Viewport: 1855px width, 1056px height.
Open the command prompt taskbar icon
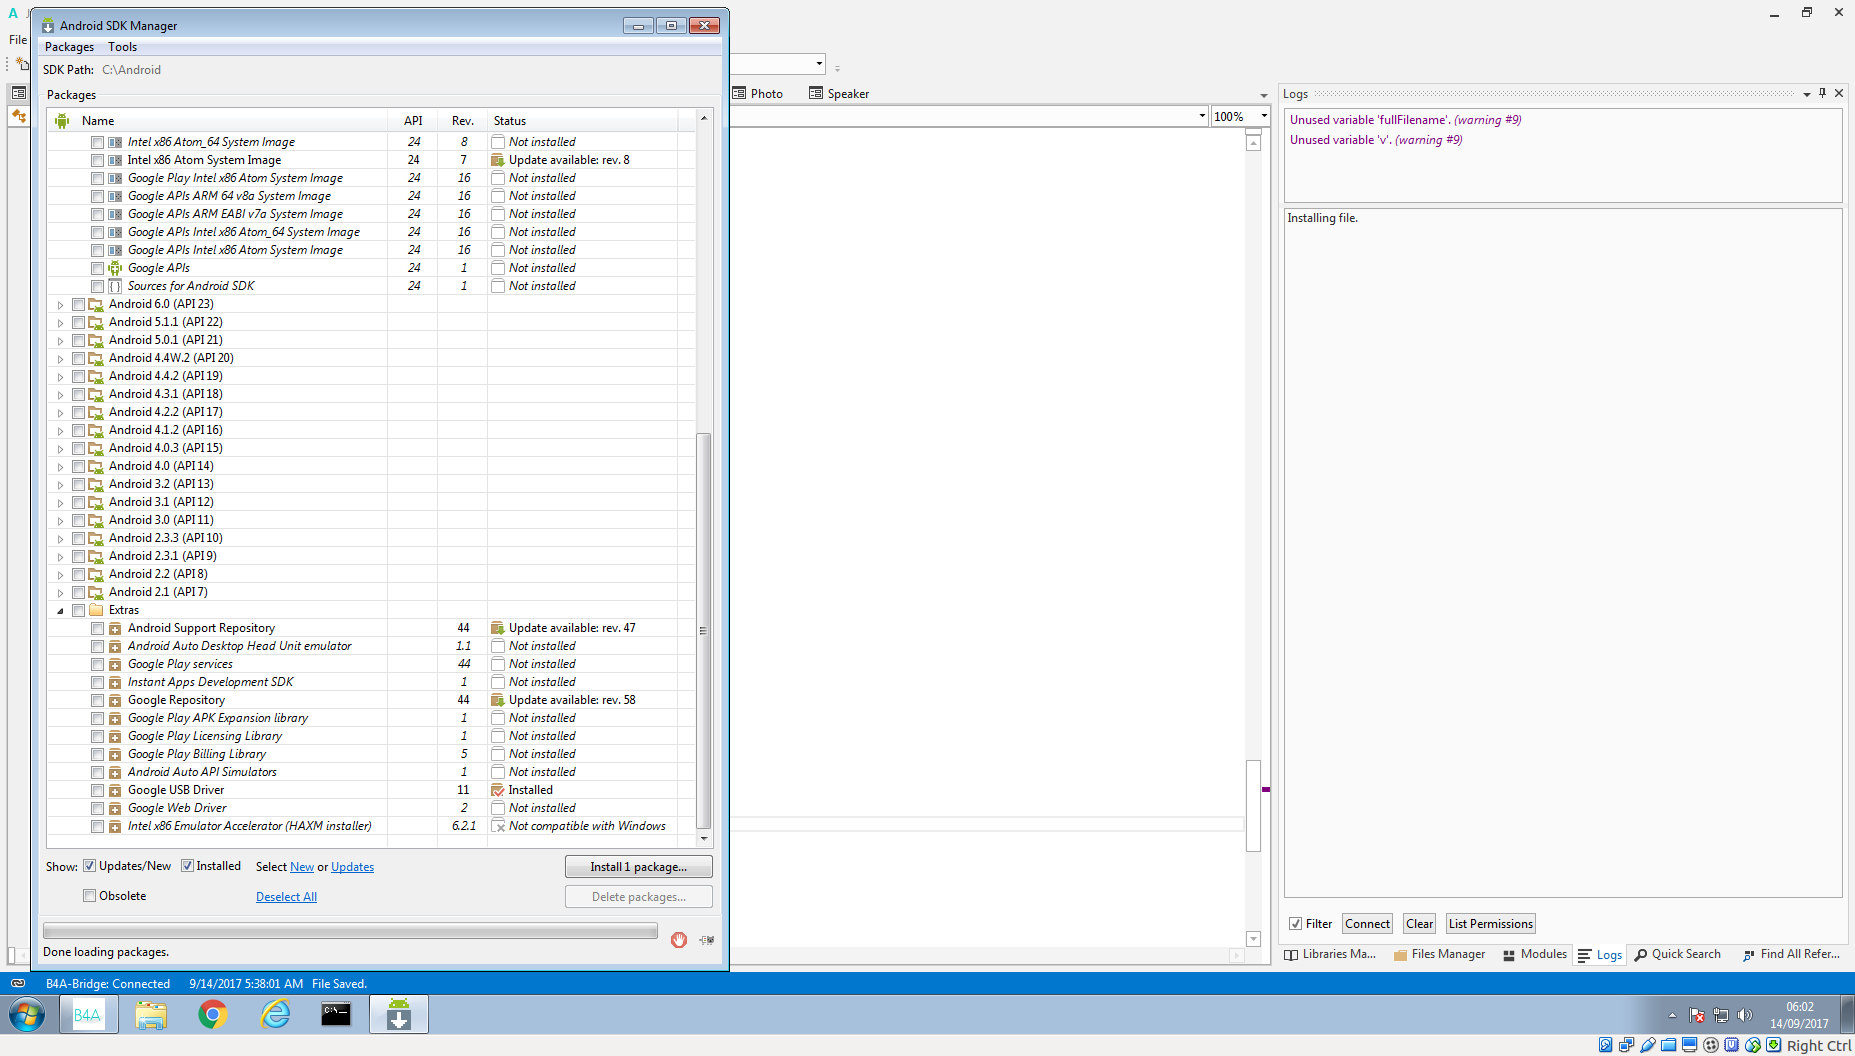pos(336,1015)
